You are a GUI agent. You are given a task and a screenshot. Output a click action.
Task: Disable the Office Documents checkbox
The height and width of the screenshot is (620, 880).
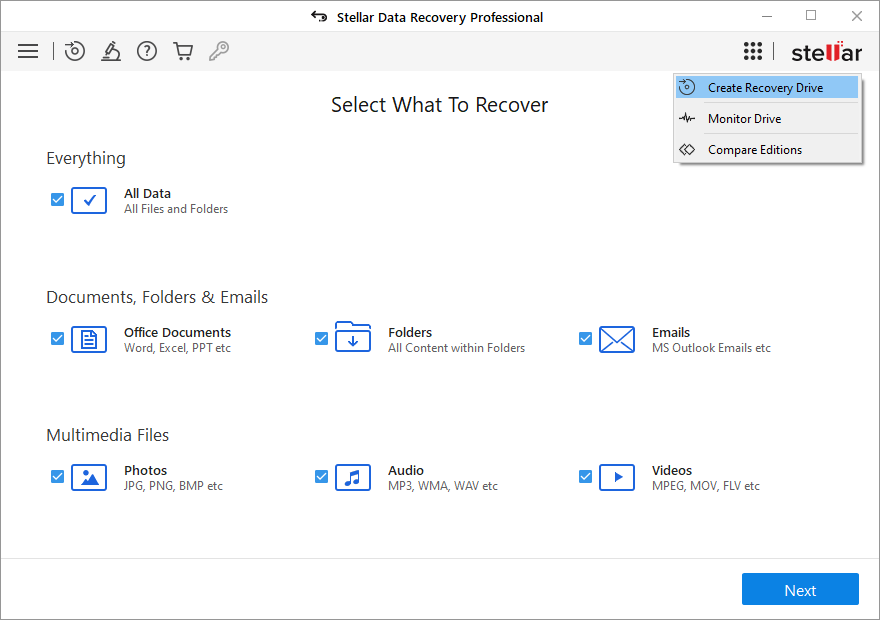(57, 338)
